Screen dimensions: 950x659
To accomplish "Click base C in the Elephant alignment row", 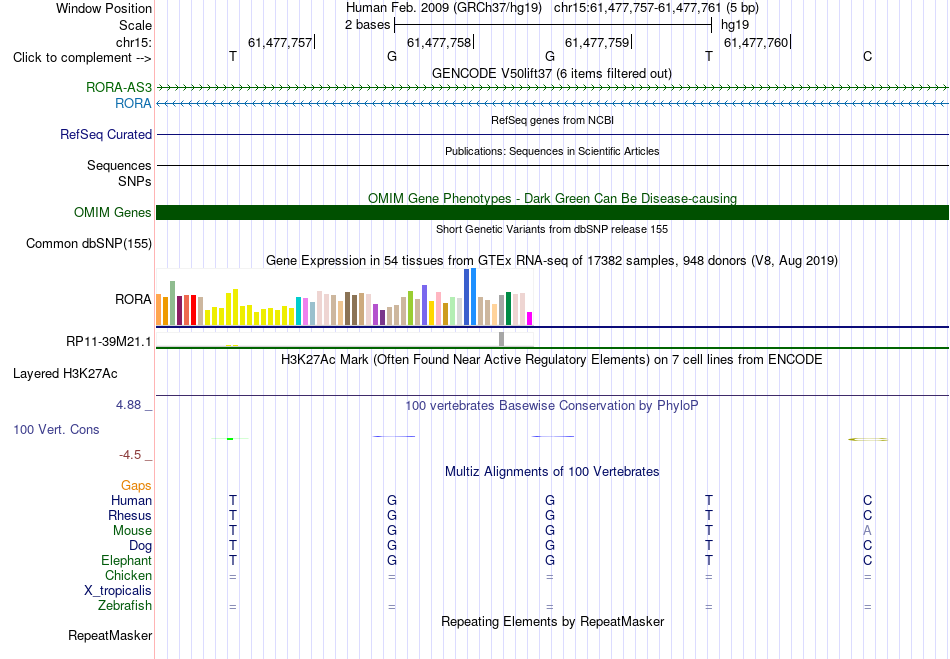I will tap(868, 560).
